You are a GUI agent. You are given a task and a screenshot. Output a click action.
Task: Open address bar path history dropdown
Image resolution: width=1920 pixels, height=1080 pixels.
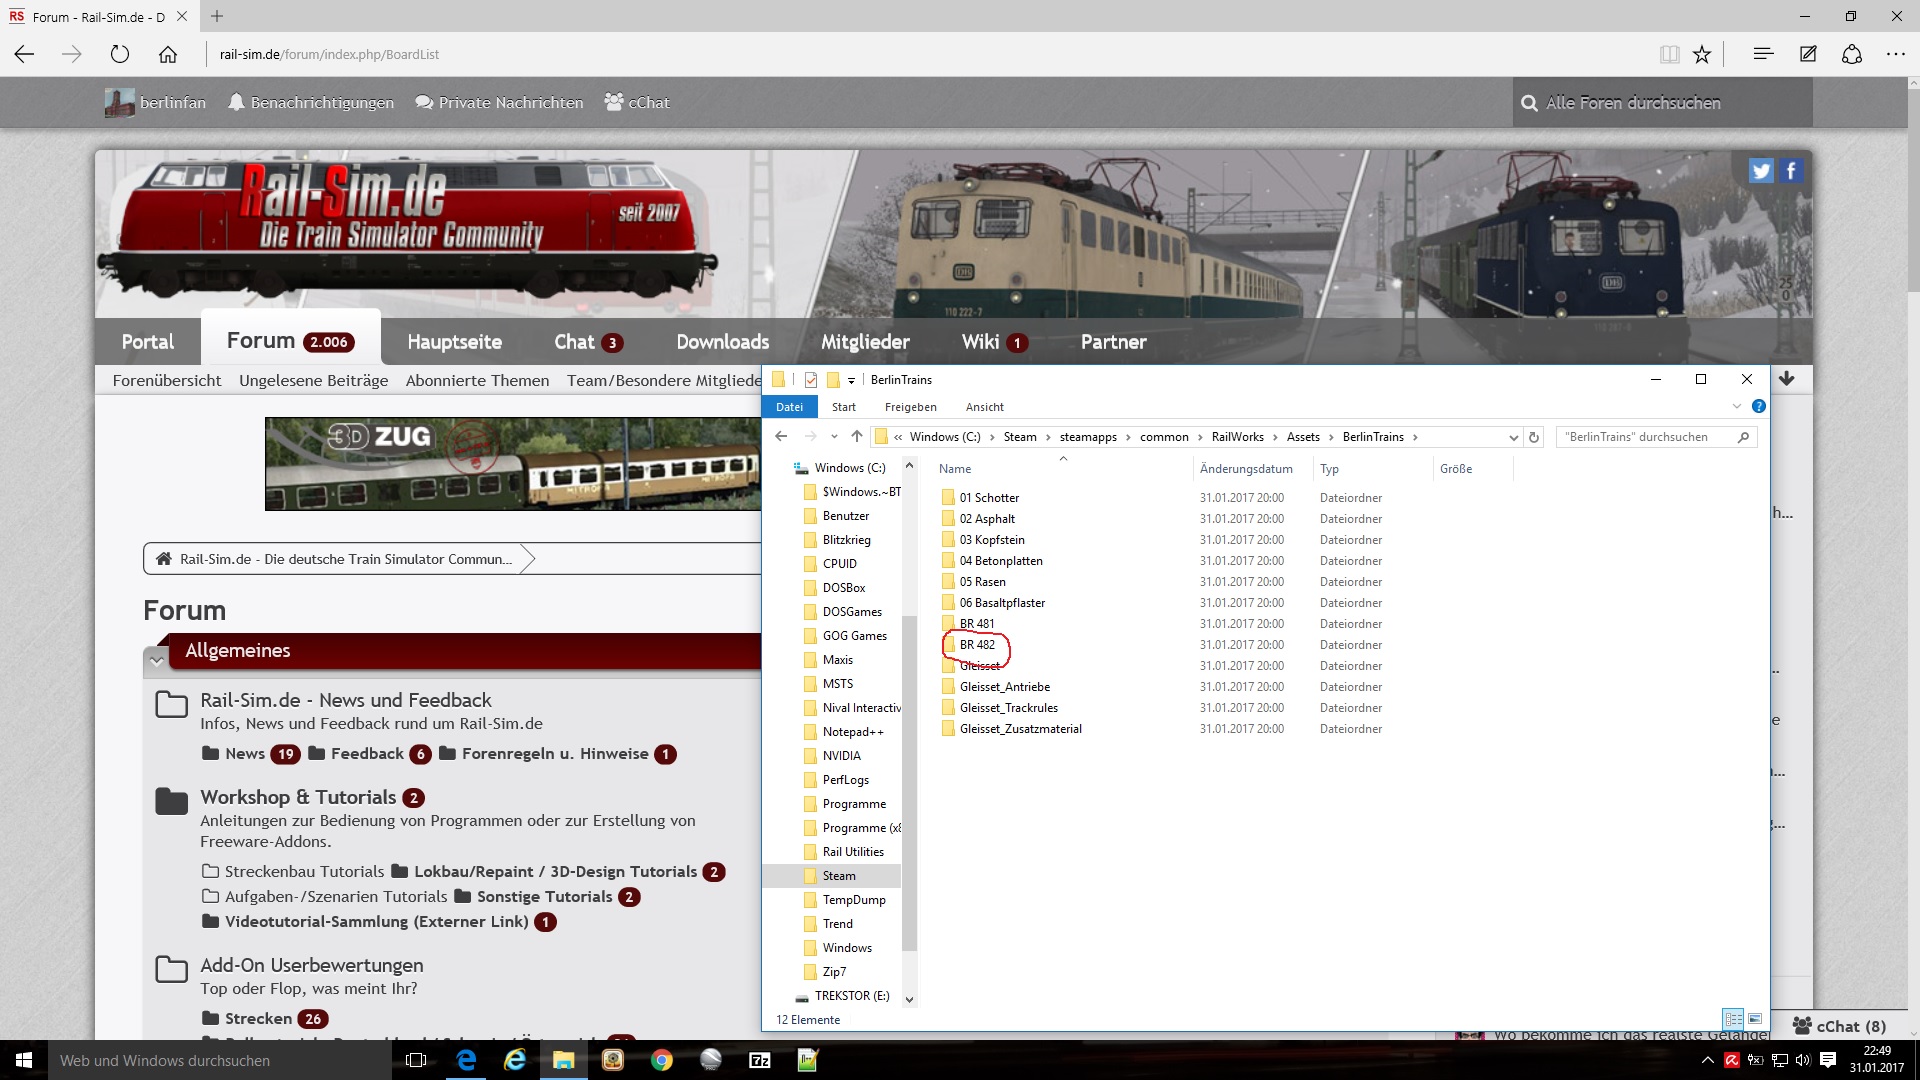(x=1513, y=437)
